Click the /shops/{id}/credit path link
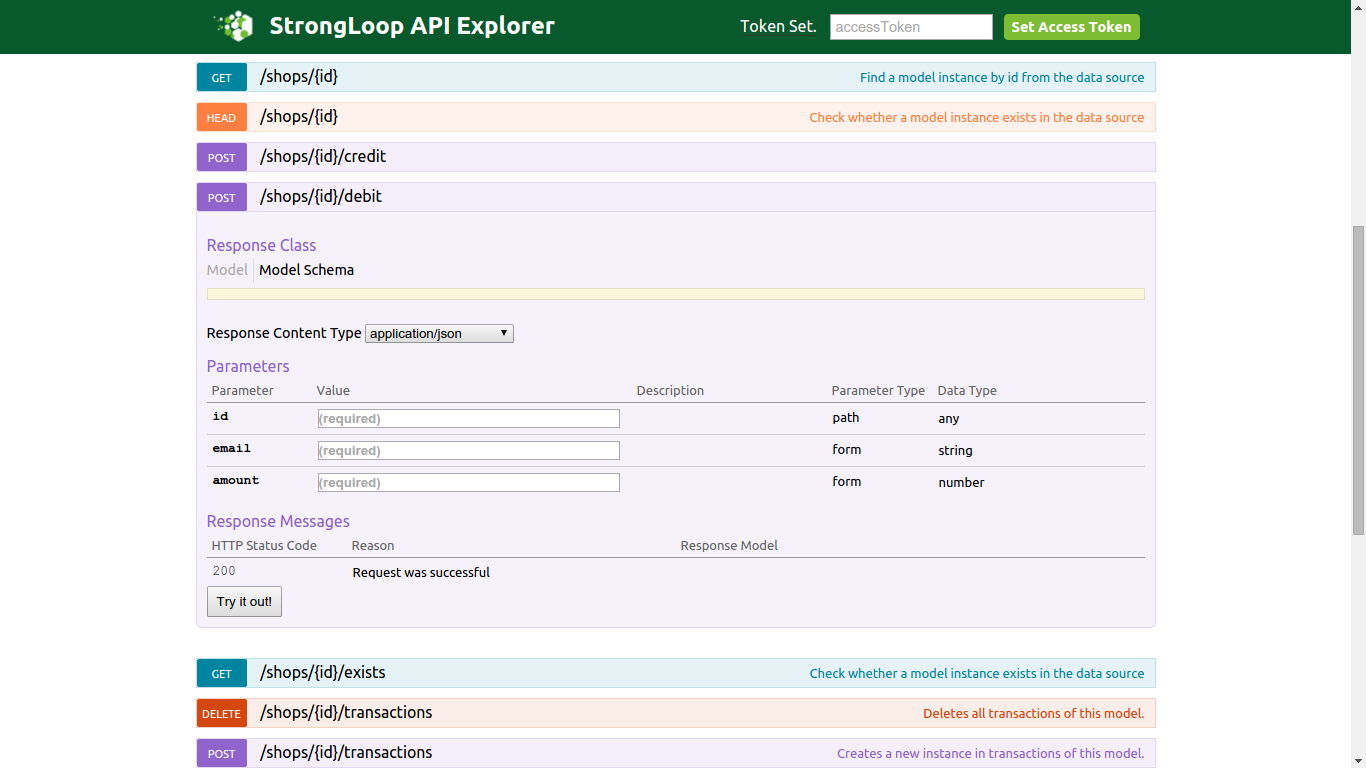 click(323, 157)
